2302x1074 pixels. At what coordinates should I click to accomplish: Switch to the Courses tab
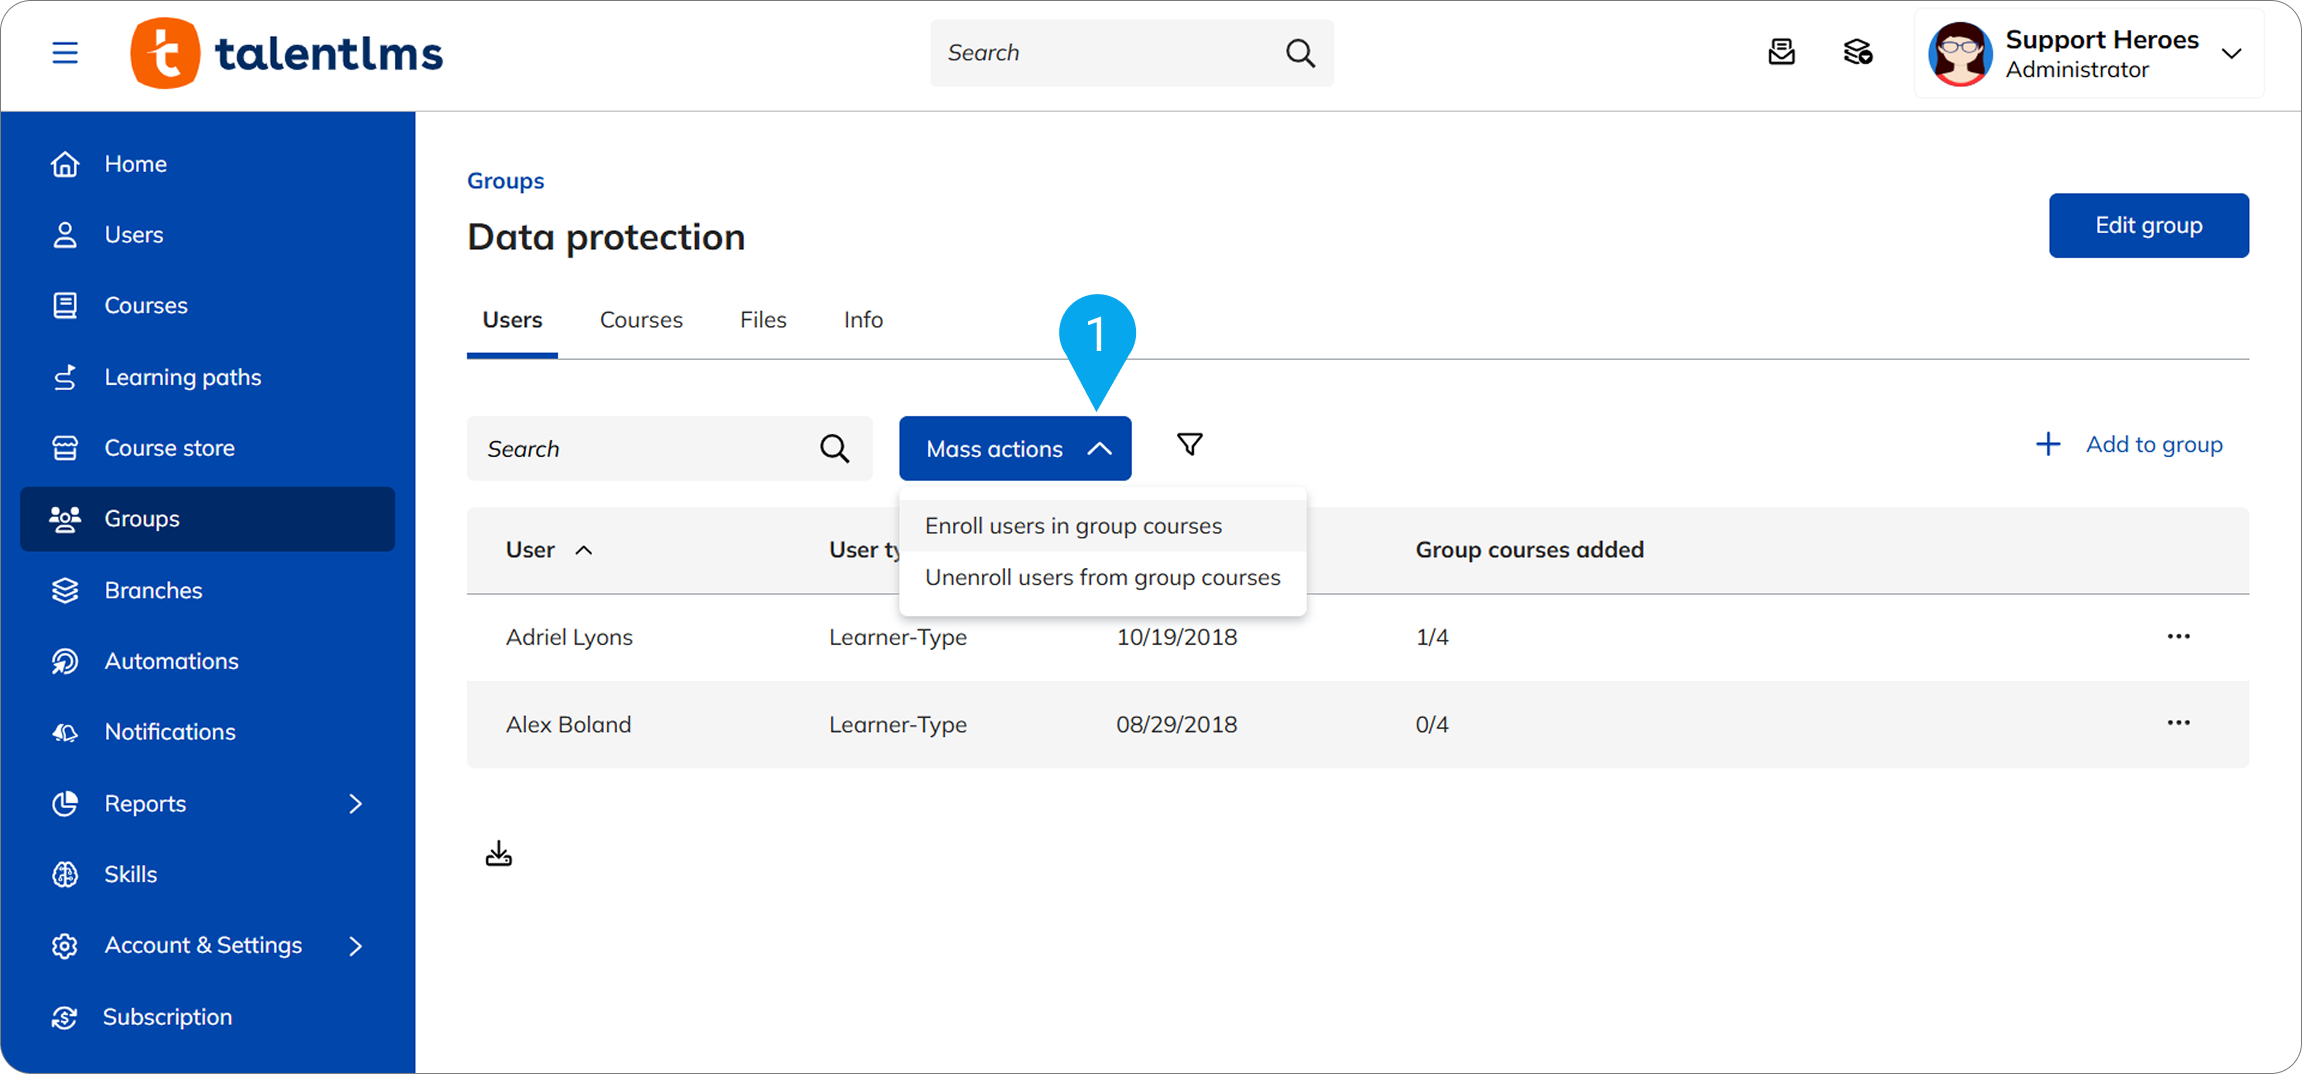click(641, 320)
